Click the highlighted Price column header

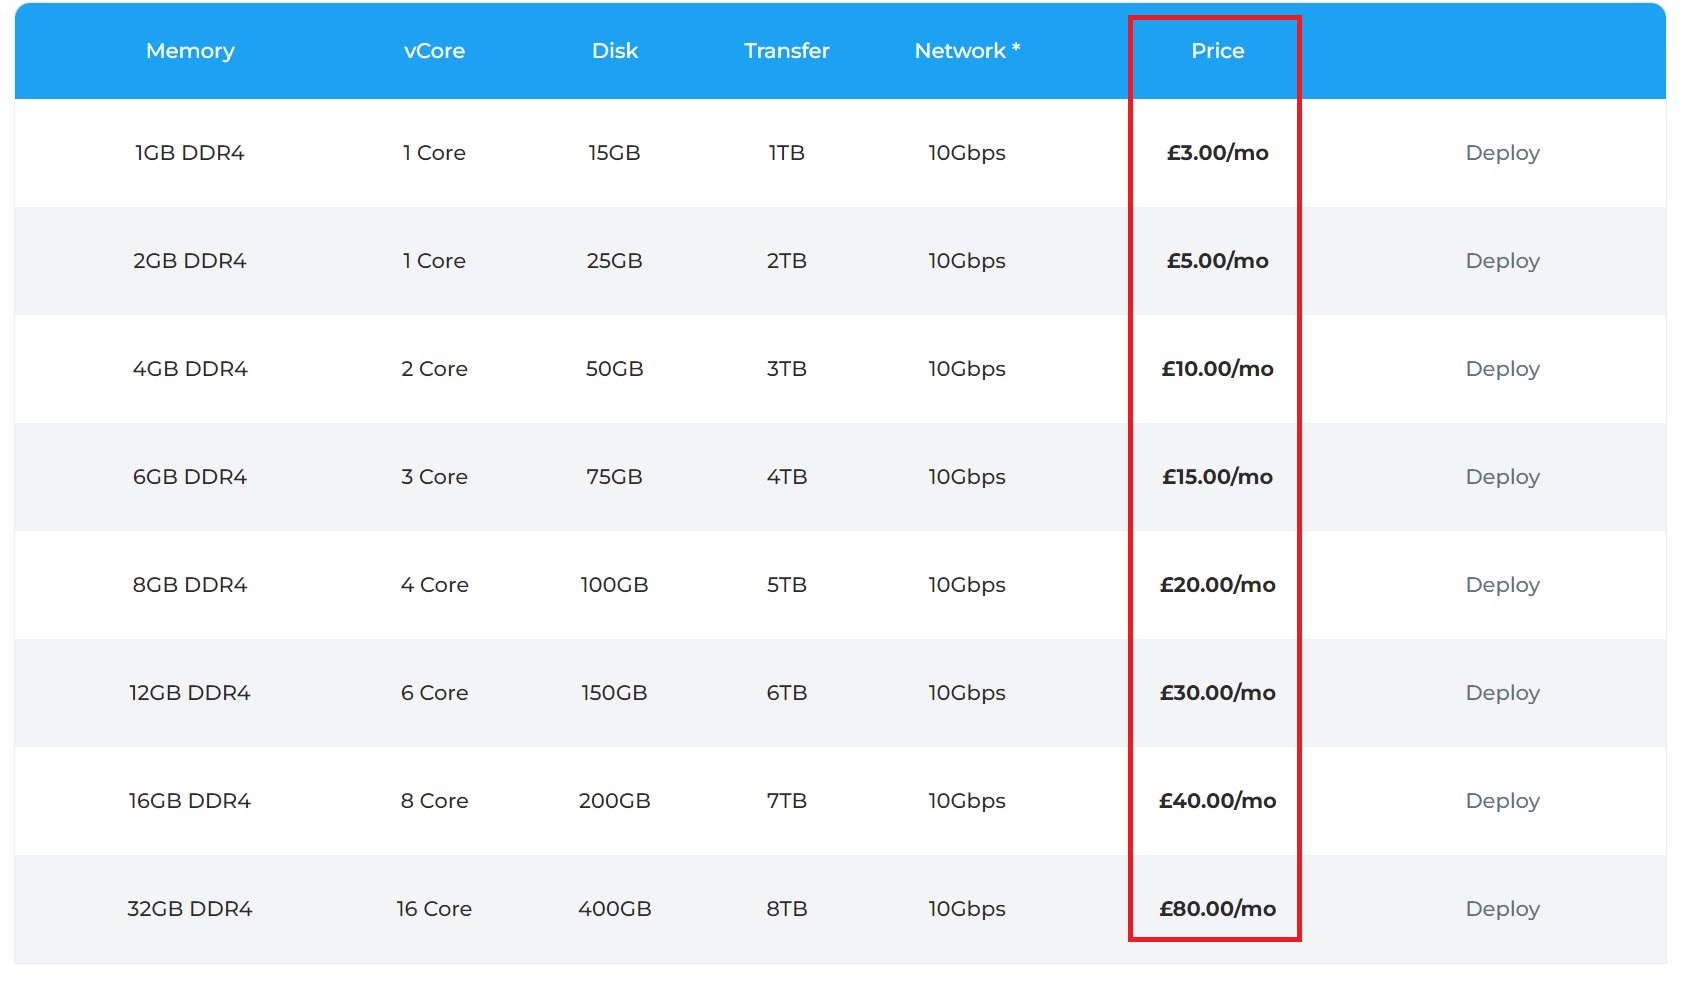coord(1215,51)
